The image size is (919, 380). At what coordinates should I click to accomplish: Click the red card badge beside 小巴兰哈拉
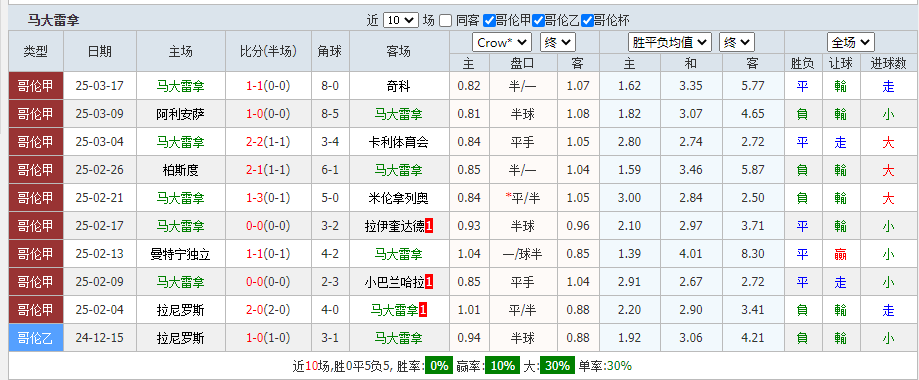click(x=430, y=282)
